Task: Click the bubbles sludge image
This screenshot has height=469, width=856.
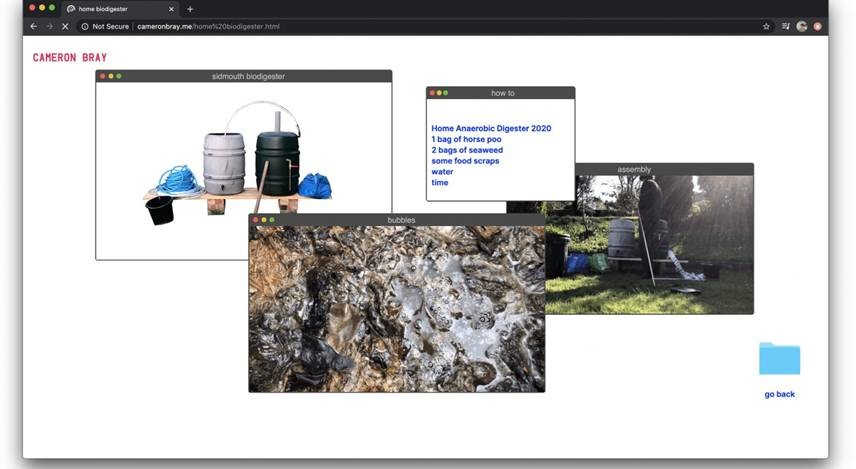Action: 396,308
